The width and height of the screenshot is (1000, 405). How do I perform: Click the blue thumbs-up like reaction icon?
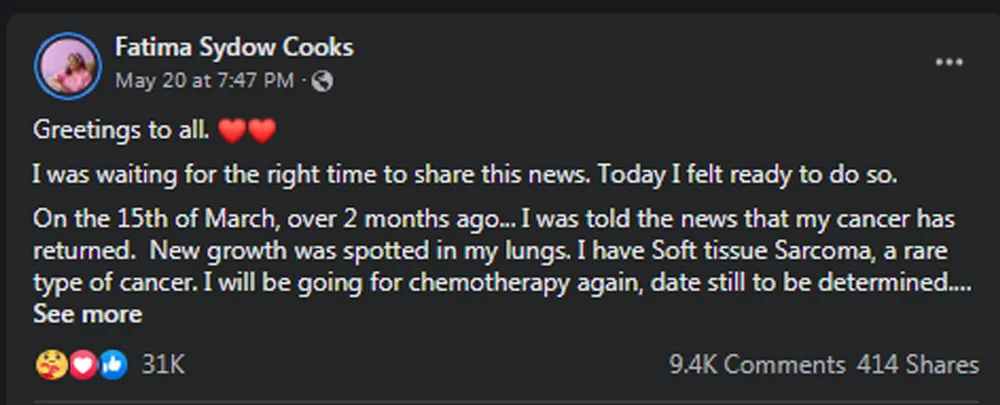point(113,365)
